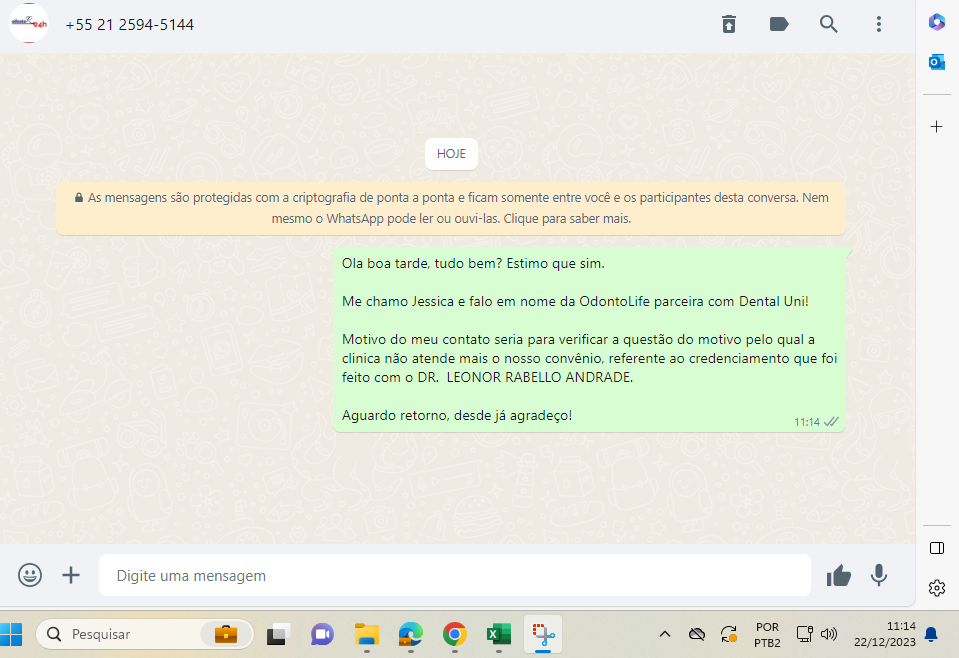Open the volume speaker control

tap(829, 634)
